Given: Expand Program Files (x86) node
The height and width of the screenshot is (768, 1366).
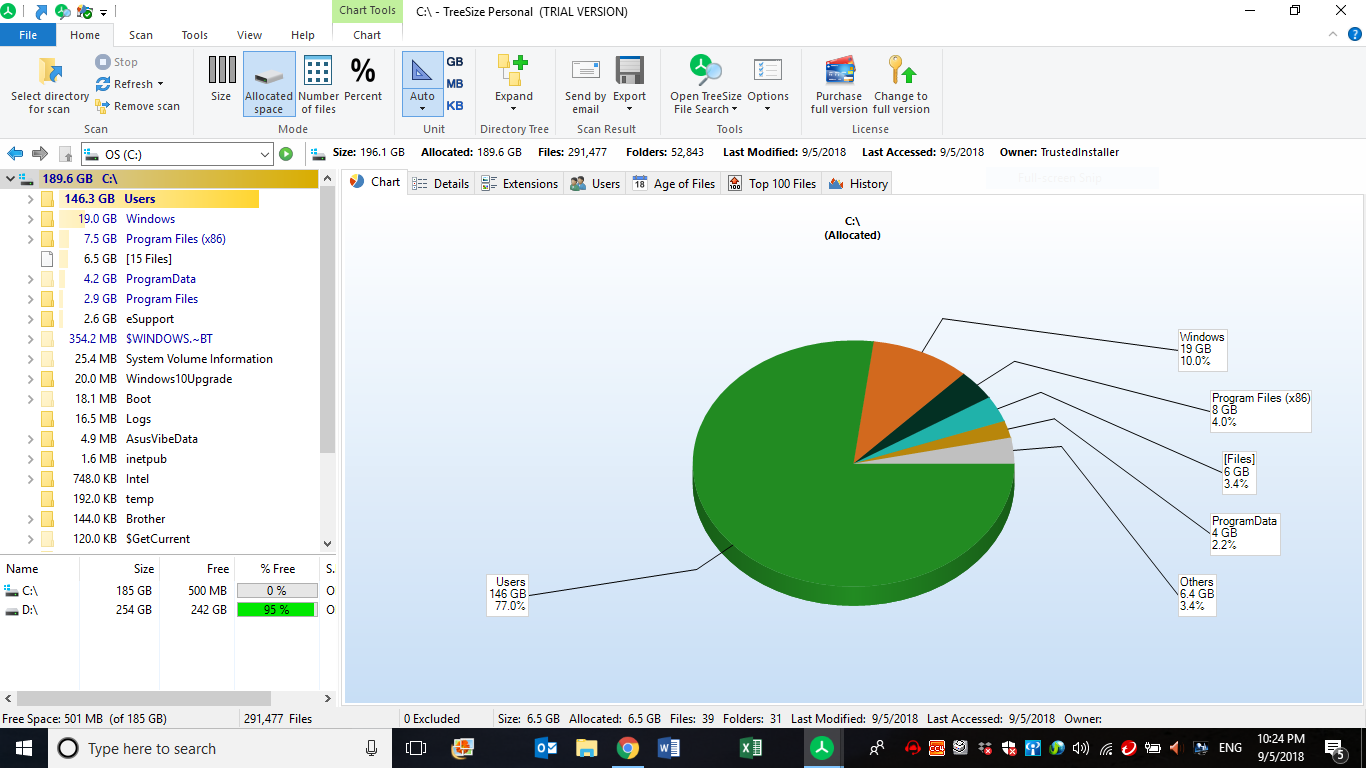Looking at the screenshot, I should (x=31, y=239).
